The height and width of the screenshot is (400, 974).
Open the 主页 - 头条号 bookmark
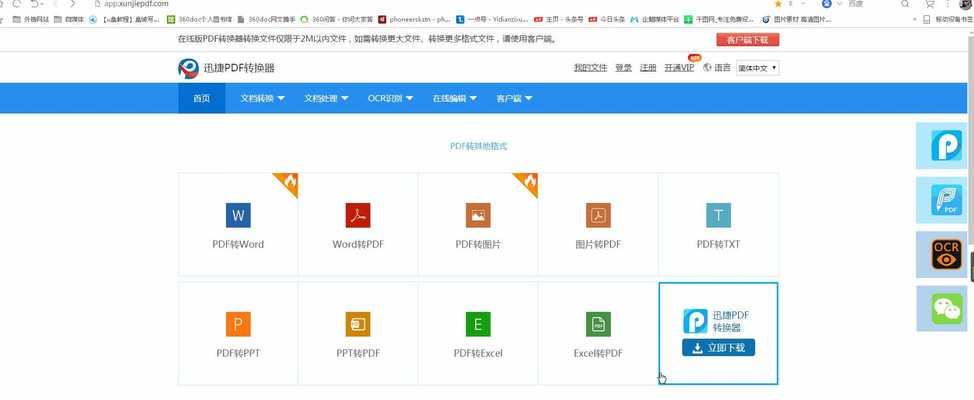[558, 19]
